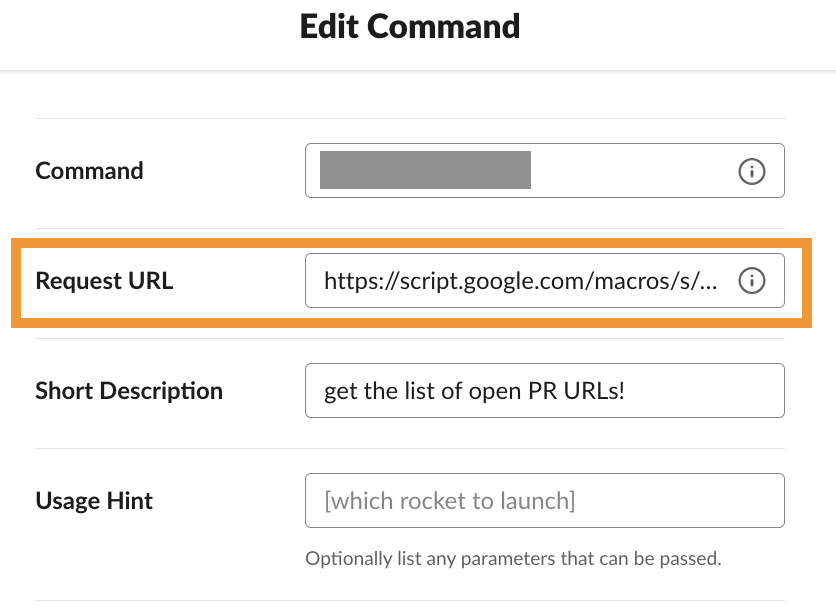
Task: Click the "get the list of open PR URLs!" text
Action: click(474, 390)
